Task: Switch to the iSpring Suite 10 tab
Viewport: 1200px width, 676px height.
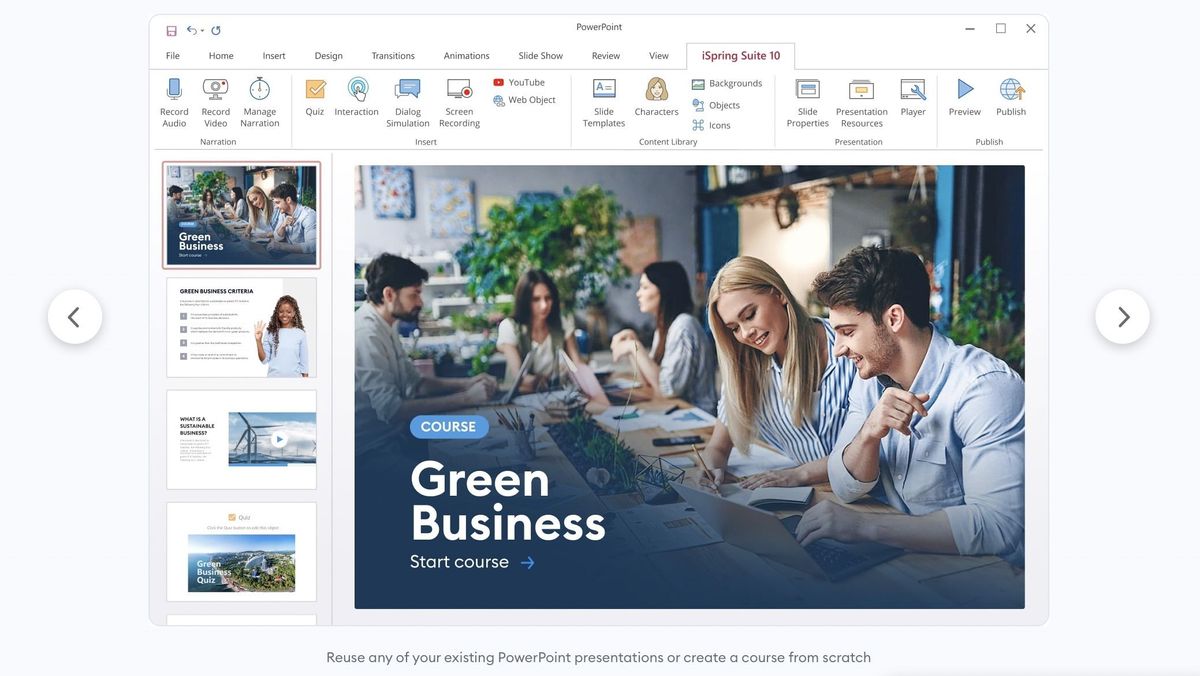Action: pyautogui.click(x=740, y=53)
